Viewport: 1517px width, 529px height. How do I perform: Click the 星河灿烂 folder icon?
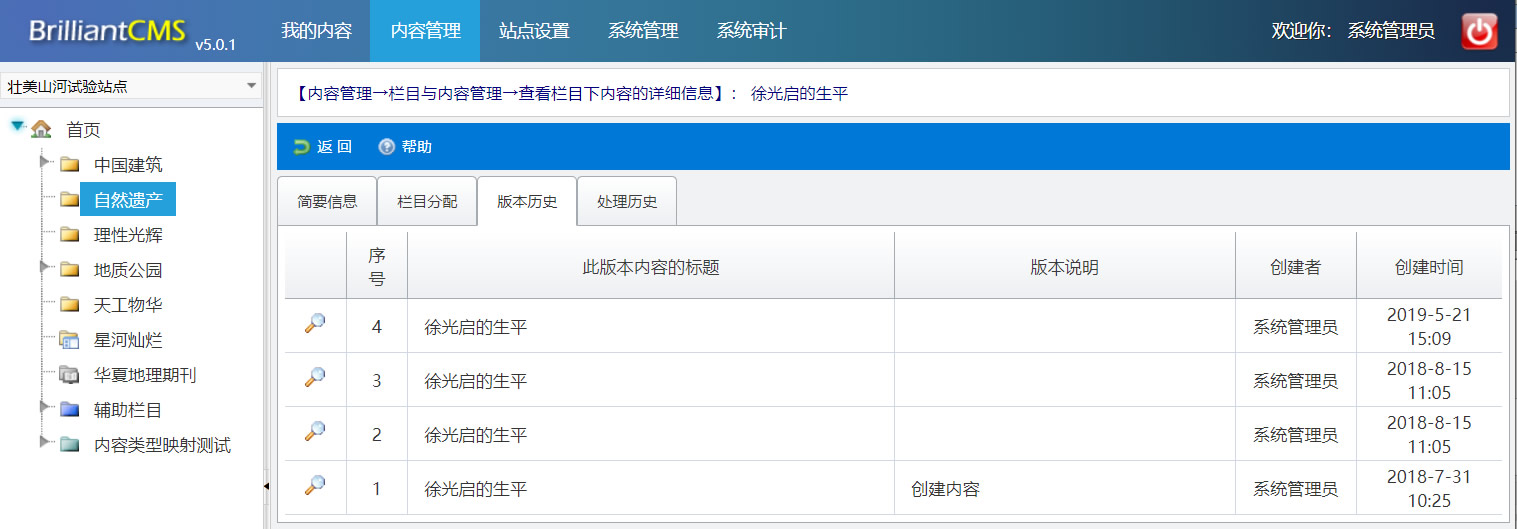click(69, 340)
